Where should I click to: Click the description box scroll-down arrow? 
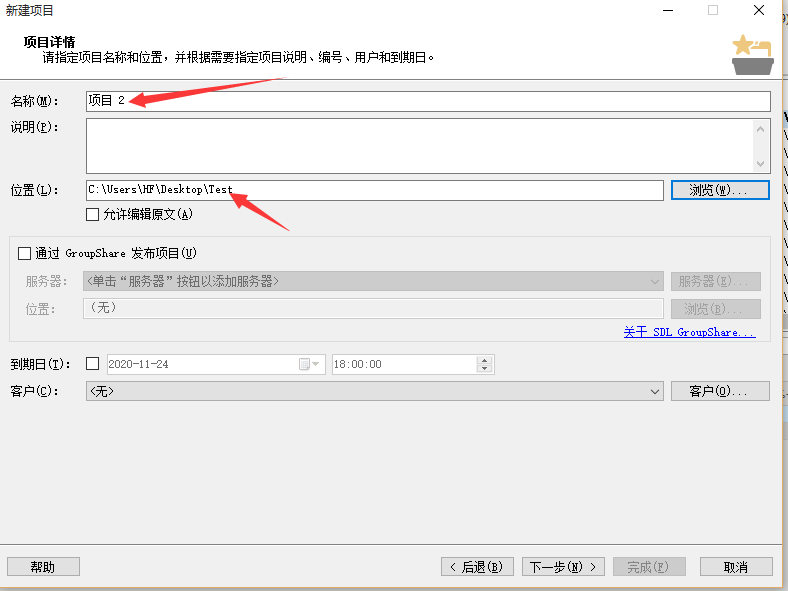coord(762,164)
